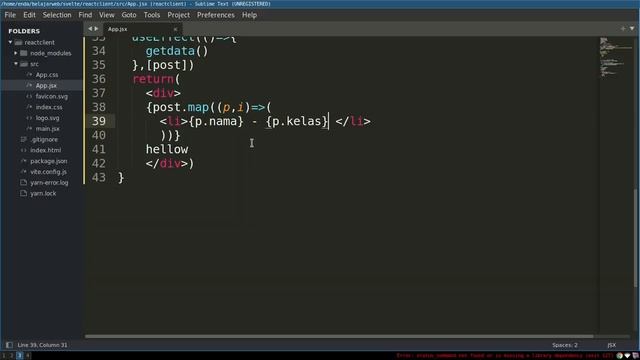Open App.jsx in the sidebar
This screenshot has height=360, width=640.
click(x=46, y=86)
